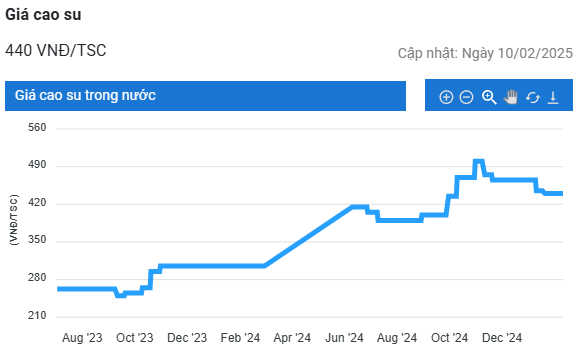Click the zoom out minus icon

466,97
